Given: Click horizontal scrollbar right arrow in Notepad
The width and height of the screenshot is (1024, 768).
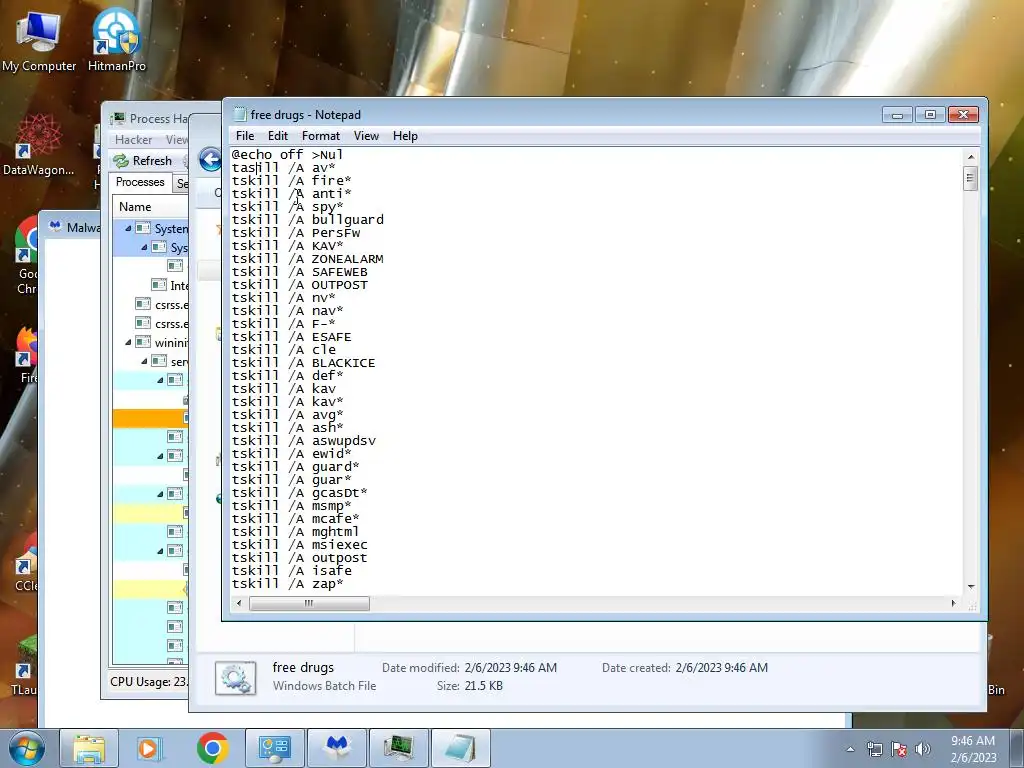Looking at the screenshot, I should click(x=953, y=603).
